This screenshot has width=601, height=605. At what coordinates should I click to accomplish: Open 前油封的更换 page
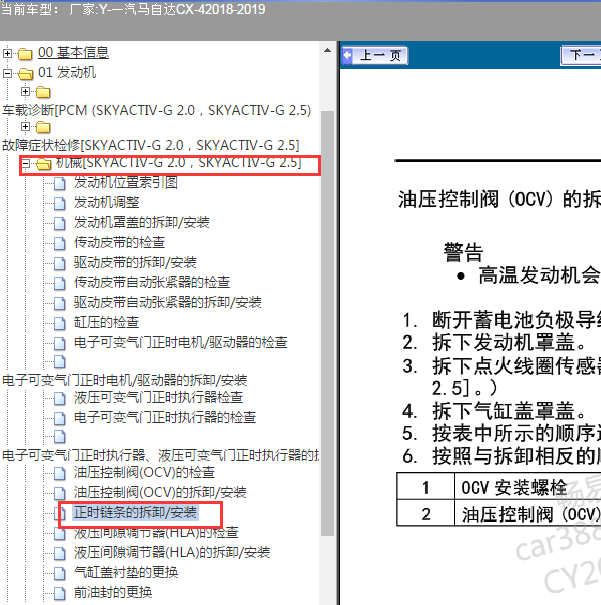113,593
